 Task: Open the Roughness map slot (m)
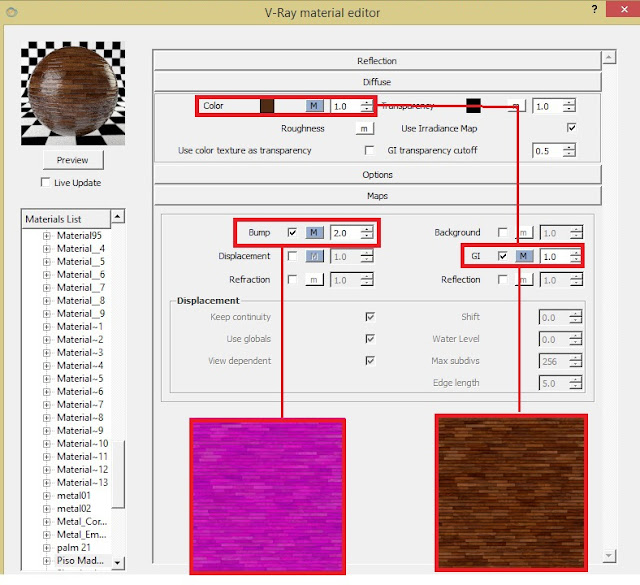364,129
